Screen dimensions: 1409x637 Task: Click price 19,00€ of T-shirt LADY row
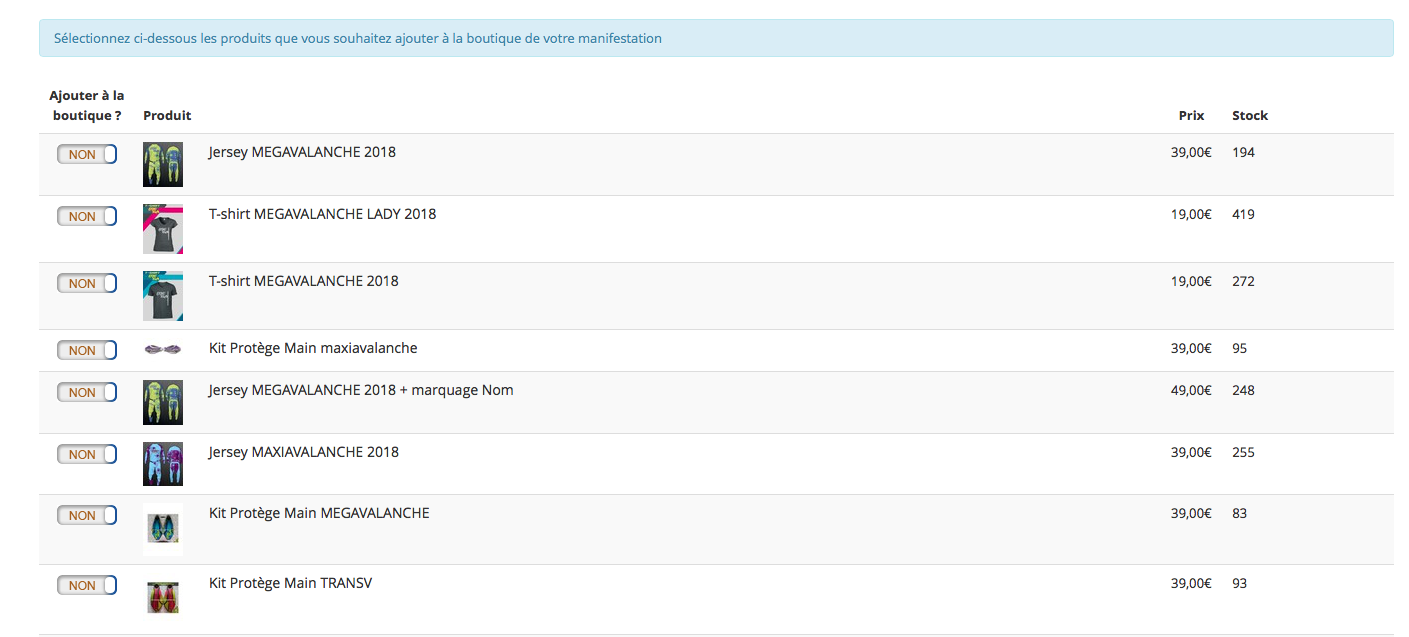click(x=1191, y=214)
